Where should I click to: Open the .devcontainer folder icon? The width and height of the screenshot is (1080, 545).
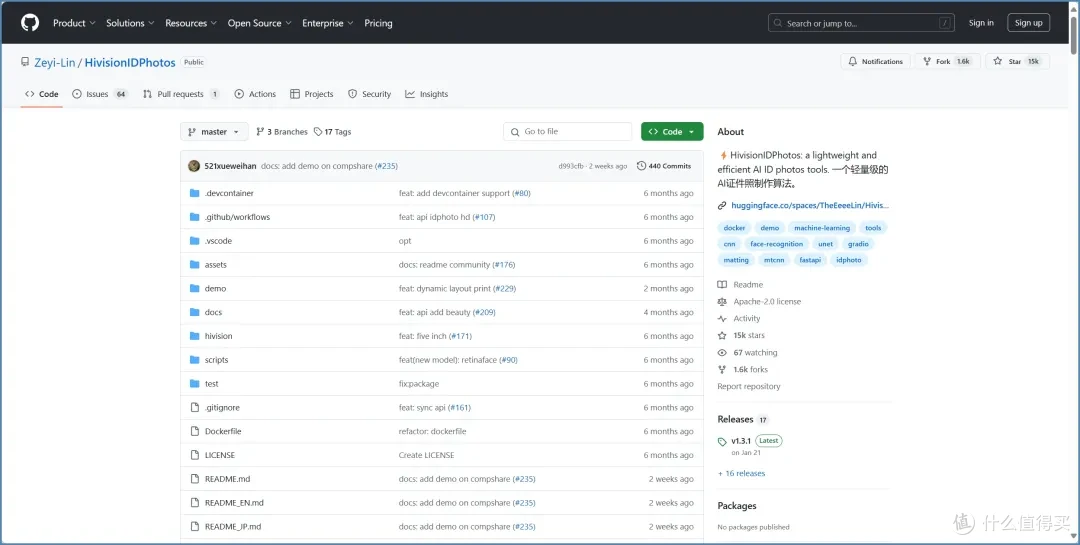point(194,194)
